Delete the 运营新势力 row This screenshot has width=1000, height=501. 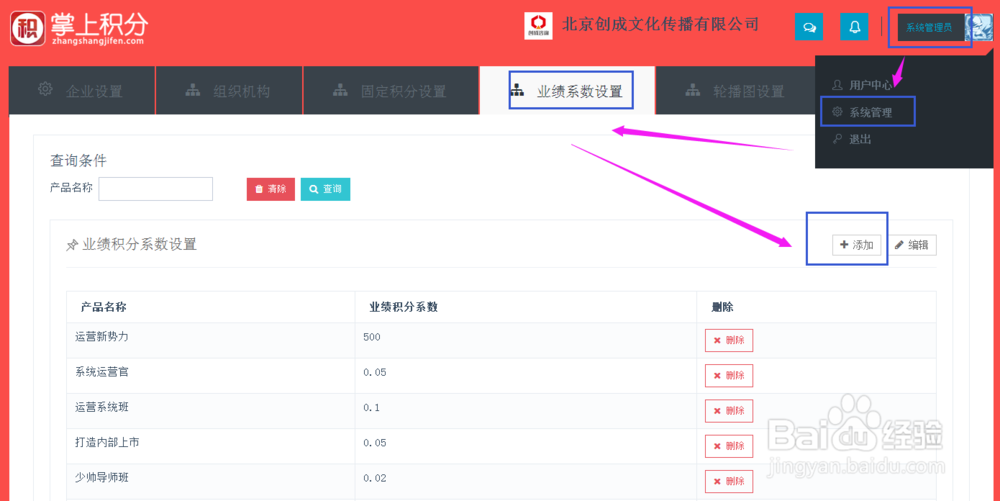point(729,340)
